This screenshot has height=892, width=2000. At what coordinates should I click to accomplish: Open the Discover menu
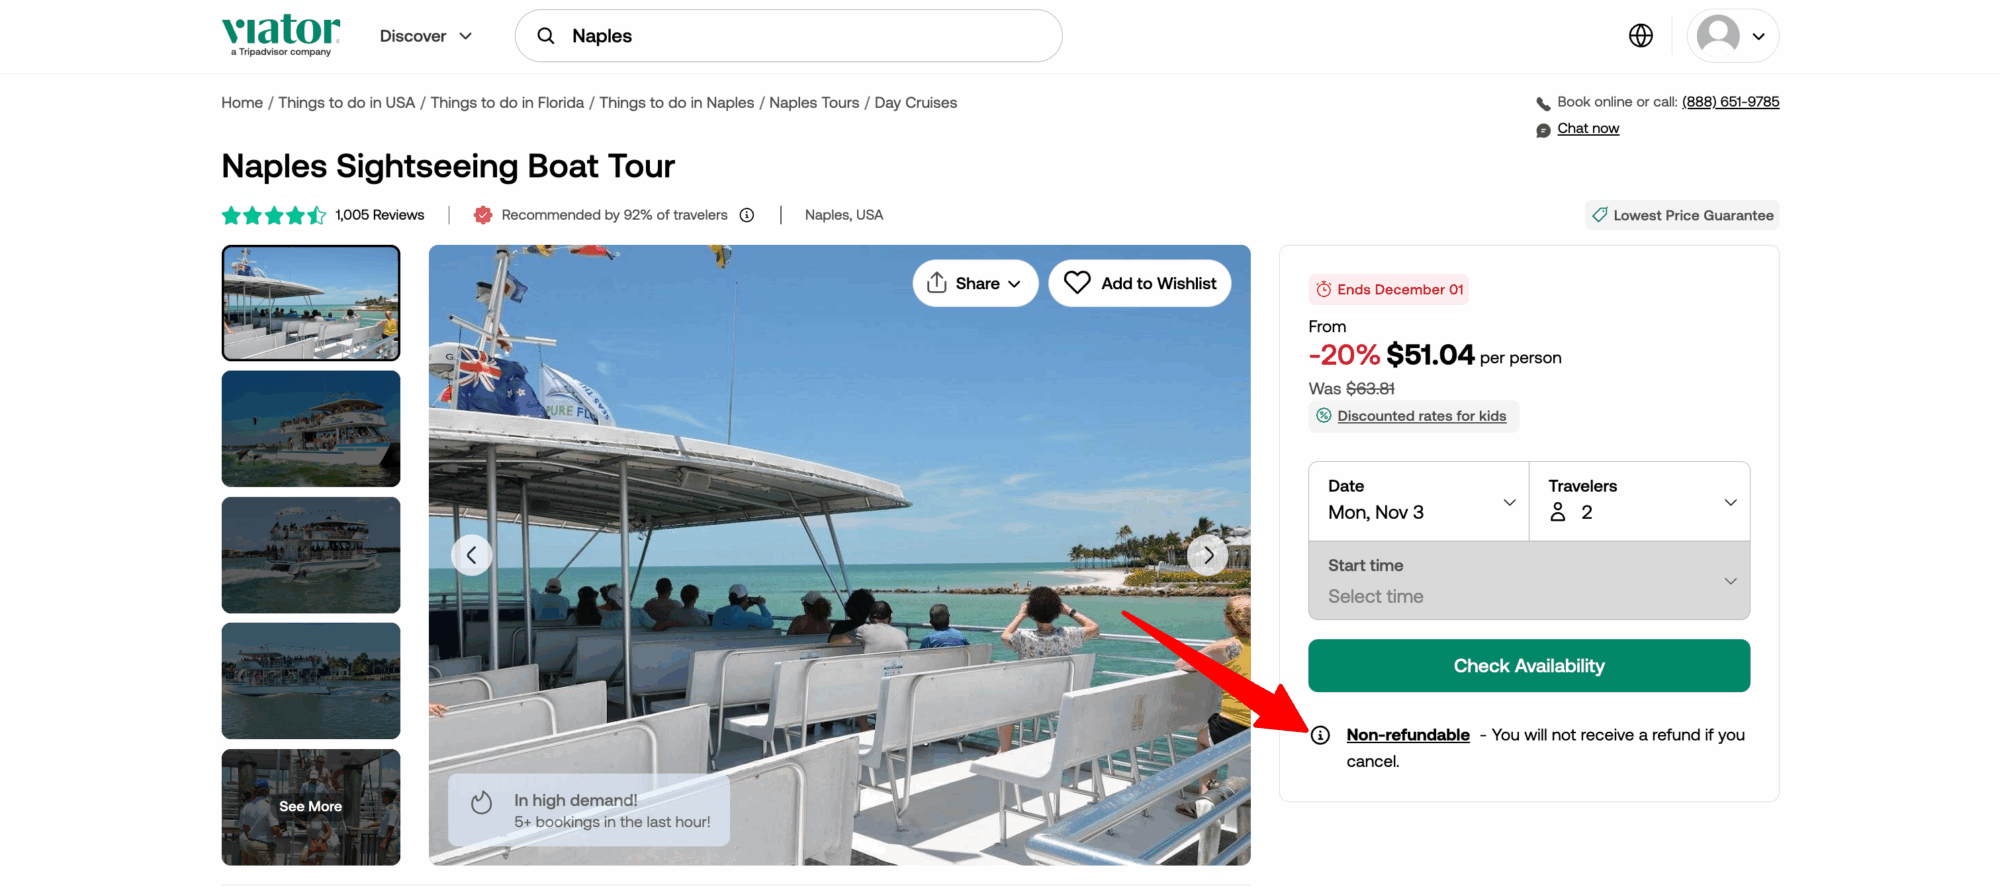[x=425, y=36]
